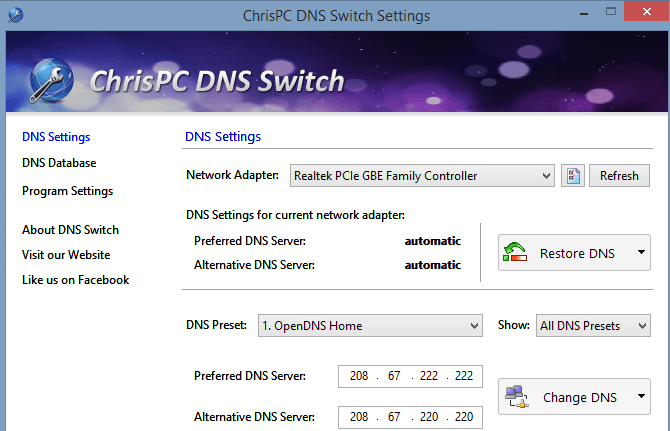Viewport: 670px width, 431px height.
Task: Click the Preferred DNS Server automatic value
Action: tap(433, 241)
